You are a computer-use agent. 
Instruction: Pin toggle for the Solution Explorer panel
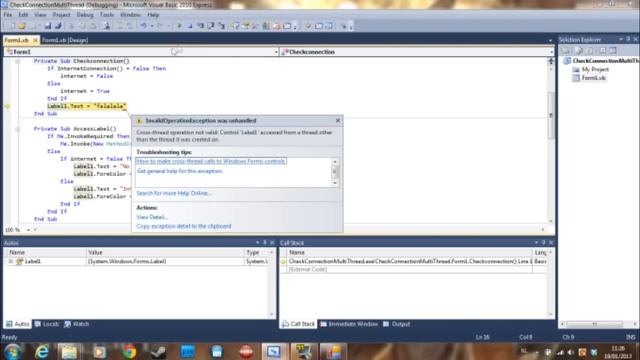[628, 39]
